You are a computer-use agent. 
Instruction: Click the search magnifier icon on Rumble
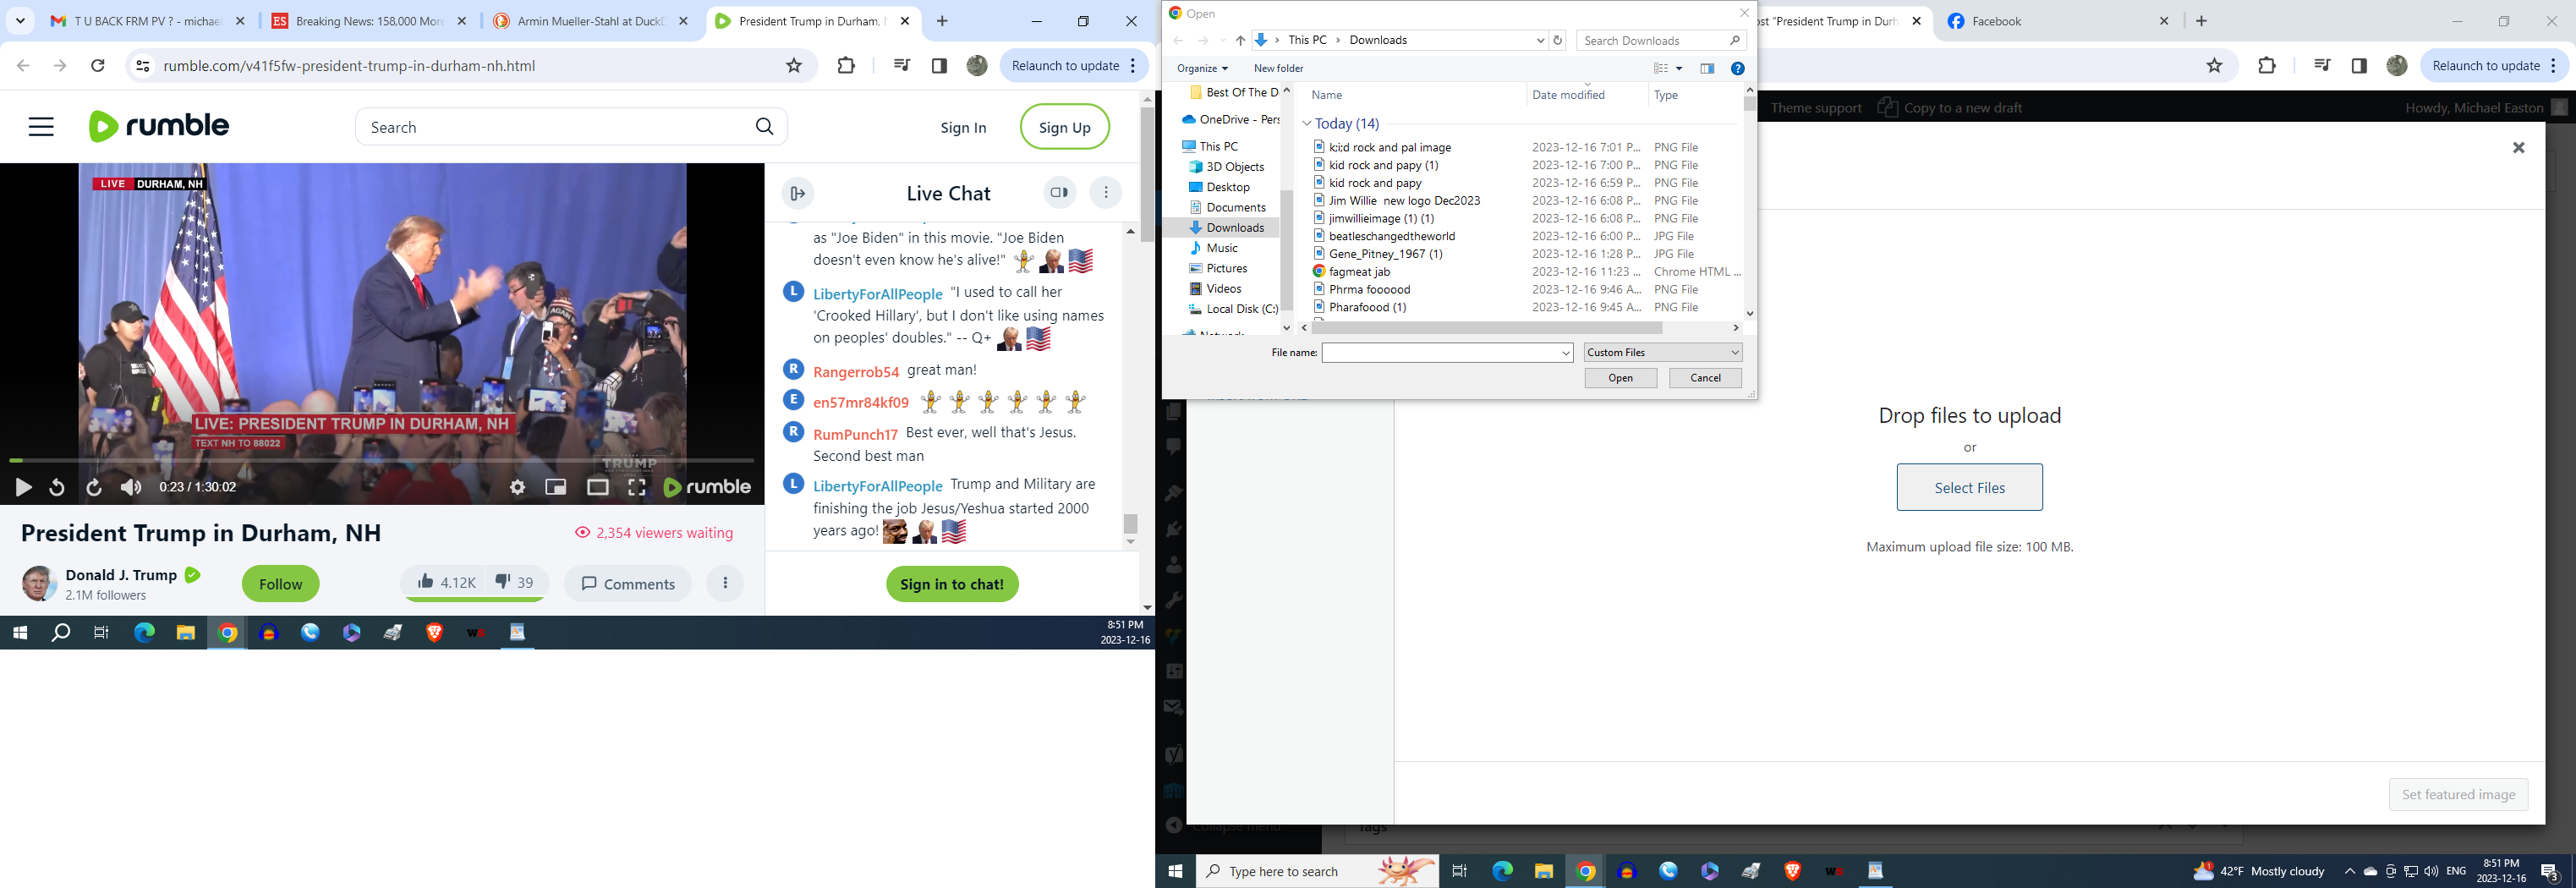(x=764, y=127)
